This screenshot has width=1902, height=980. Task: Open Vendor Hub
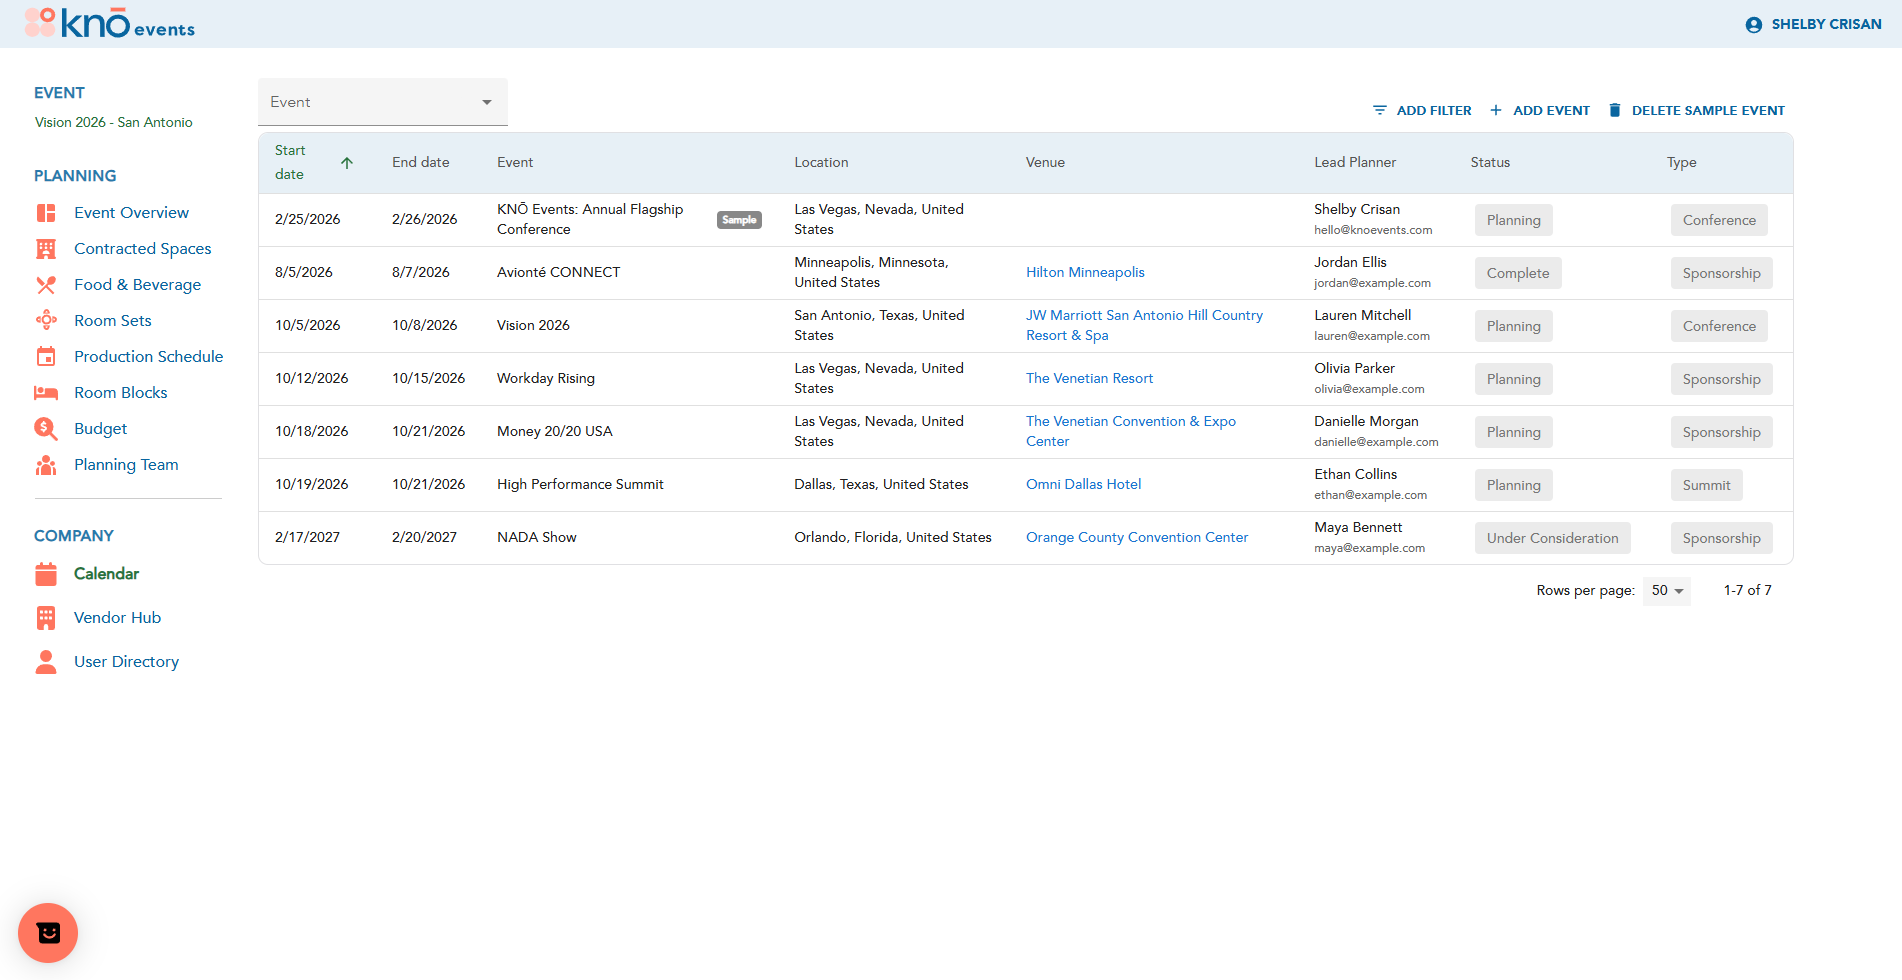click(x=117, y=618)
